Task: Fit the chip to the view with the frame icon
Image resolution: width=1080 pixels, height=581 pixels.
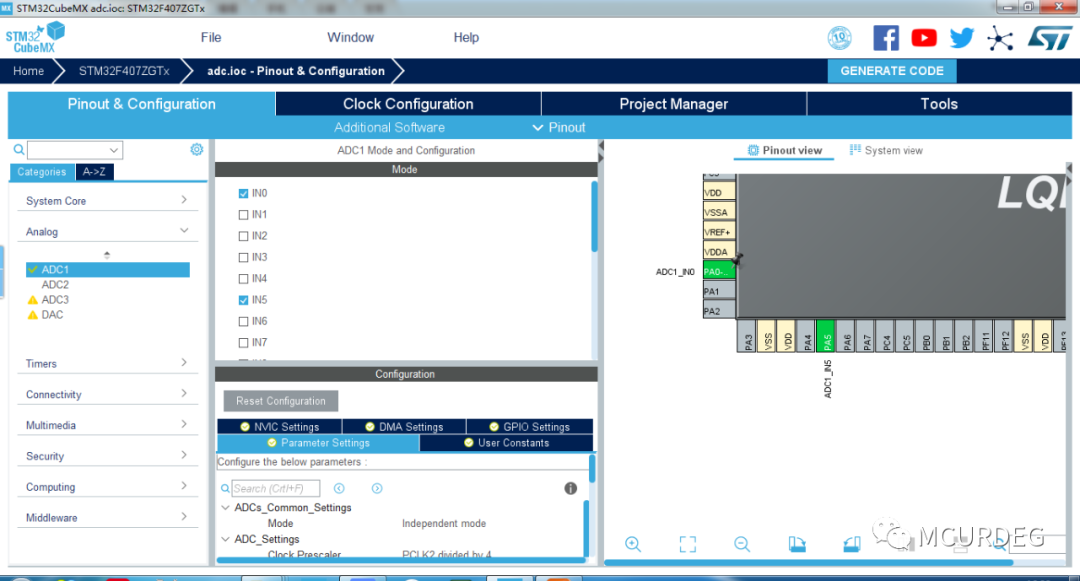Action: (687, 544)
